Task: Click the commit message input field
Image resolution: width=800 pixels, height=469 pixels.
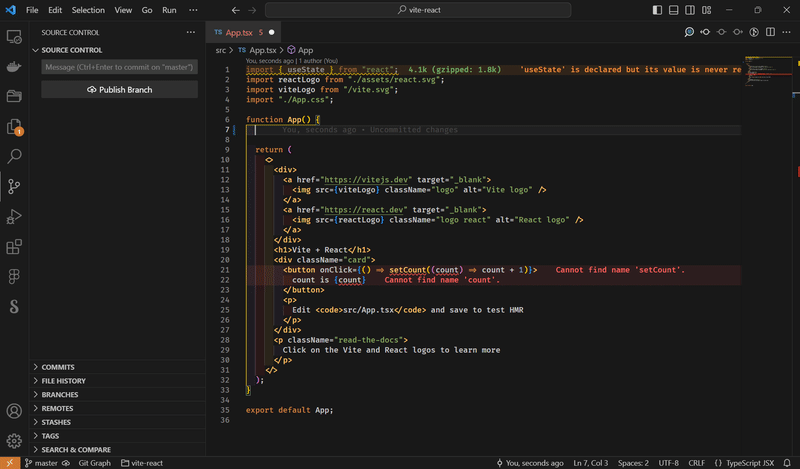Action: 119,67
